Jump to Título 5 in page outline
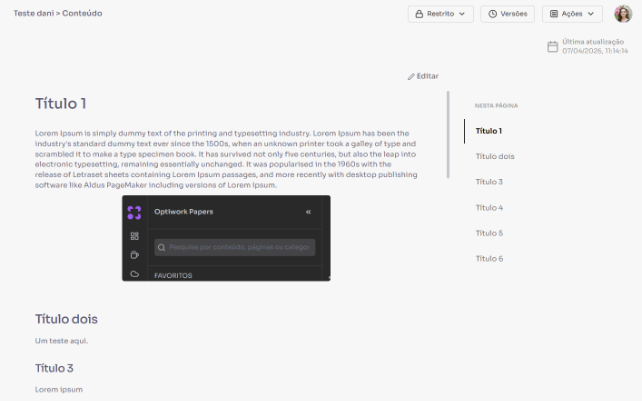This screenshot has height=401, width=642. point(489,233)
